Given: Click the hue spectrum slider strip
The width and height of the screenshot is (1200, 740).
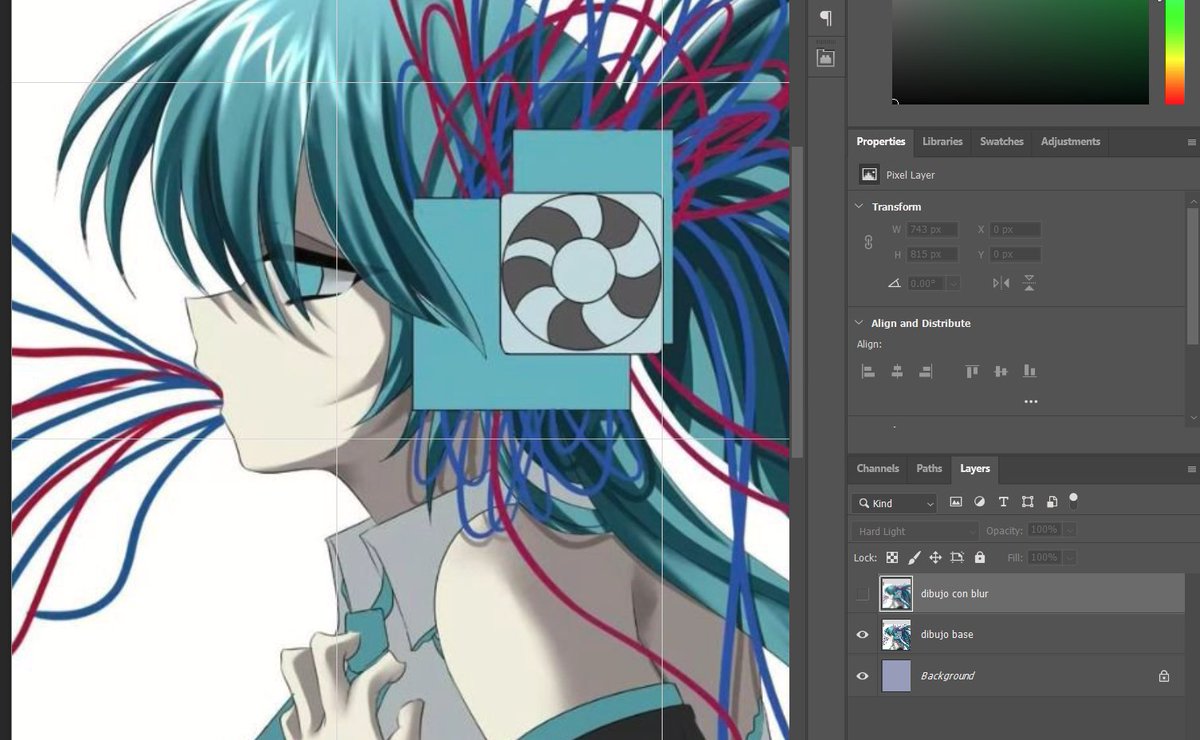Looking at the screenshot, I should click(x=1174, y=50).
